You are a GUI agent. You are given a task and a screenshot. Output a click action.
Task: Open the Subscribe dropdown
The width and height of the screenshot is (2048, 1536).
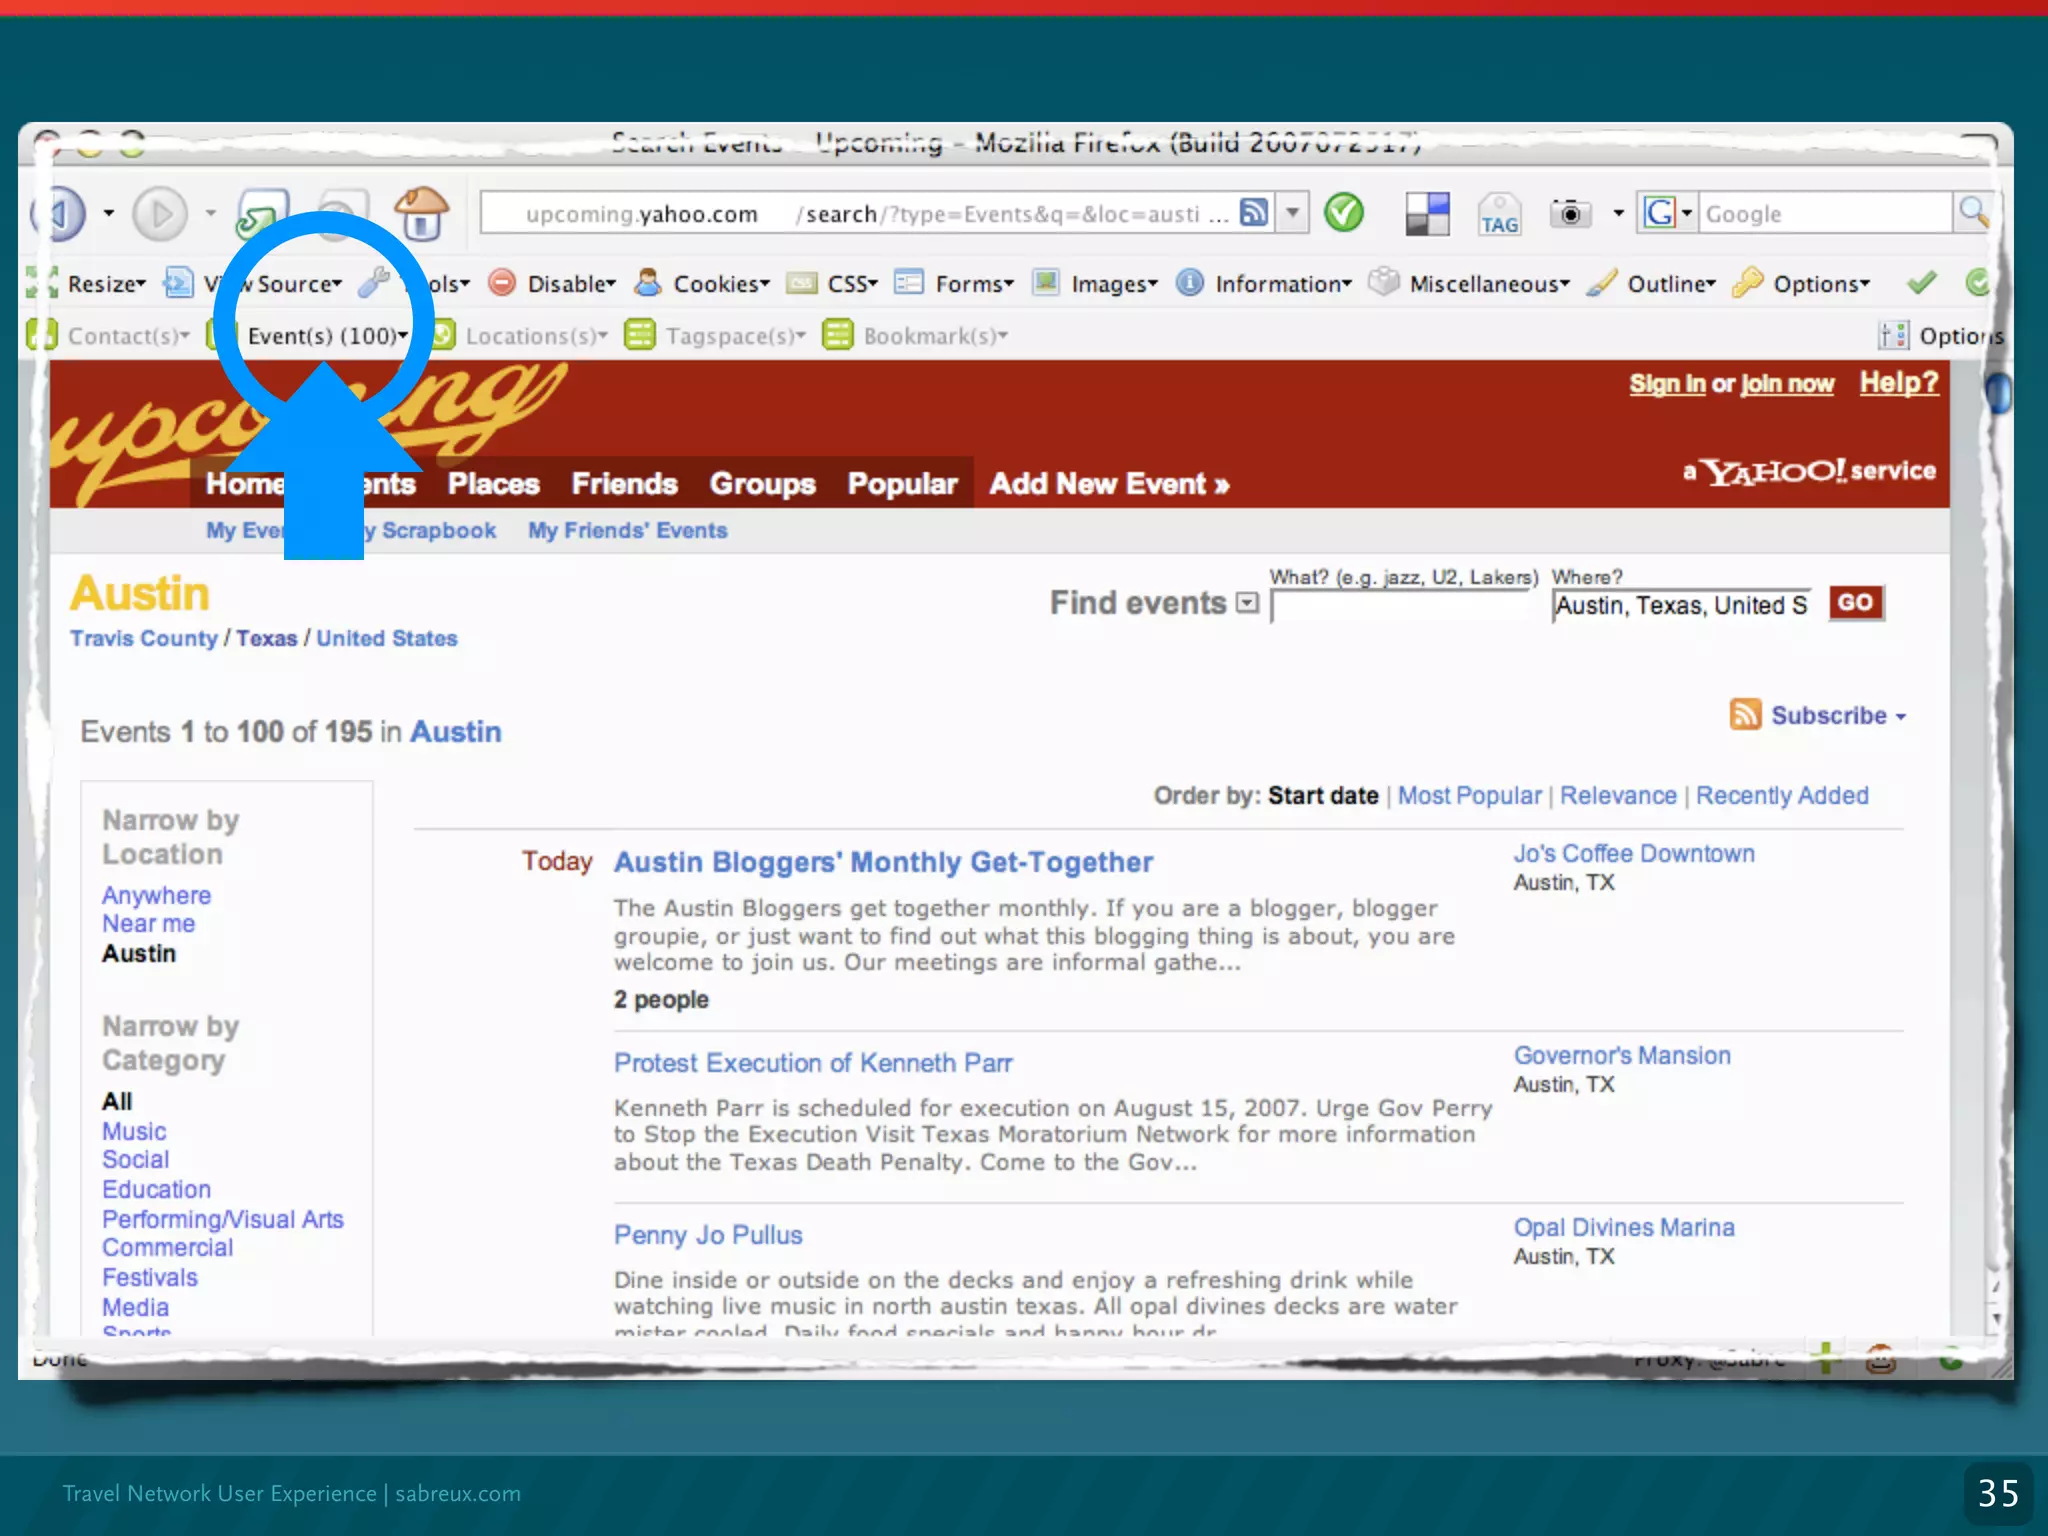pos(1838,715)
